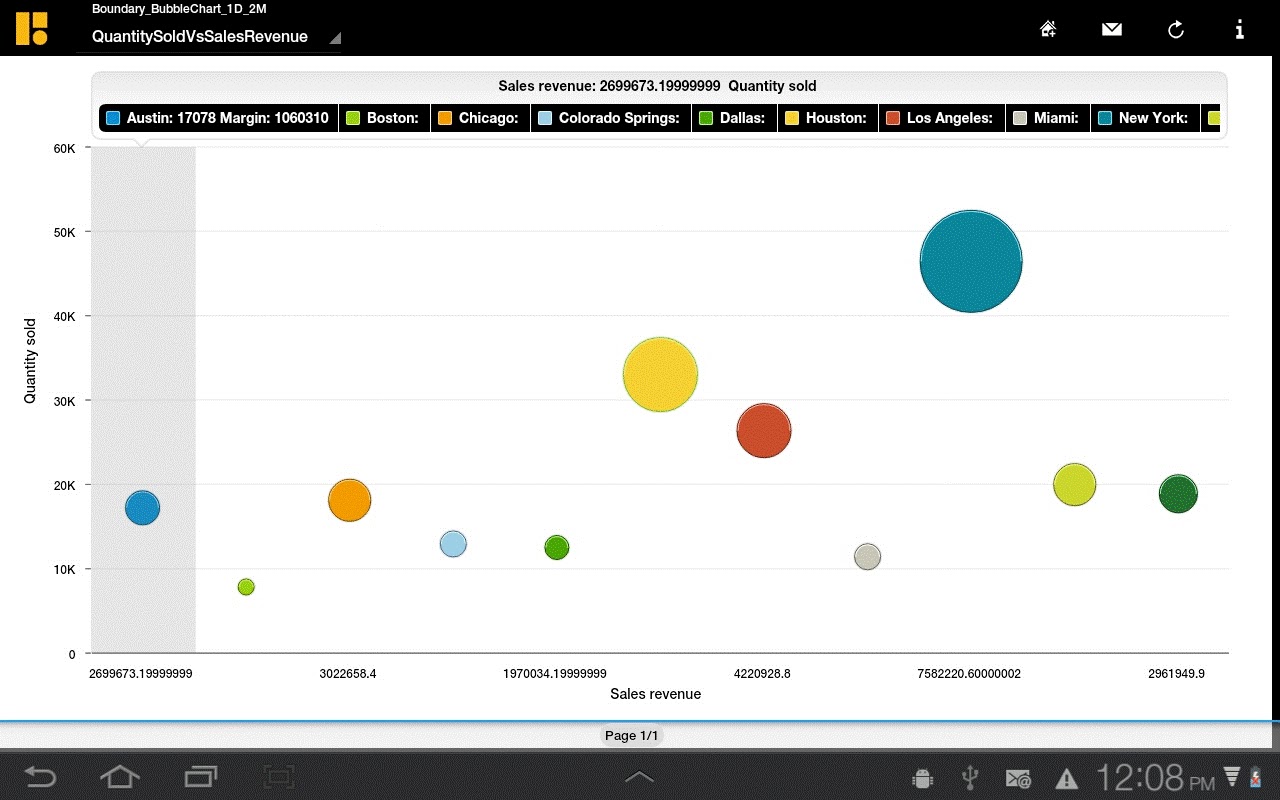
Task: Open recent apps from the navigation bar
Action: (x=198, y=775)
